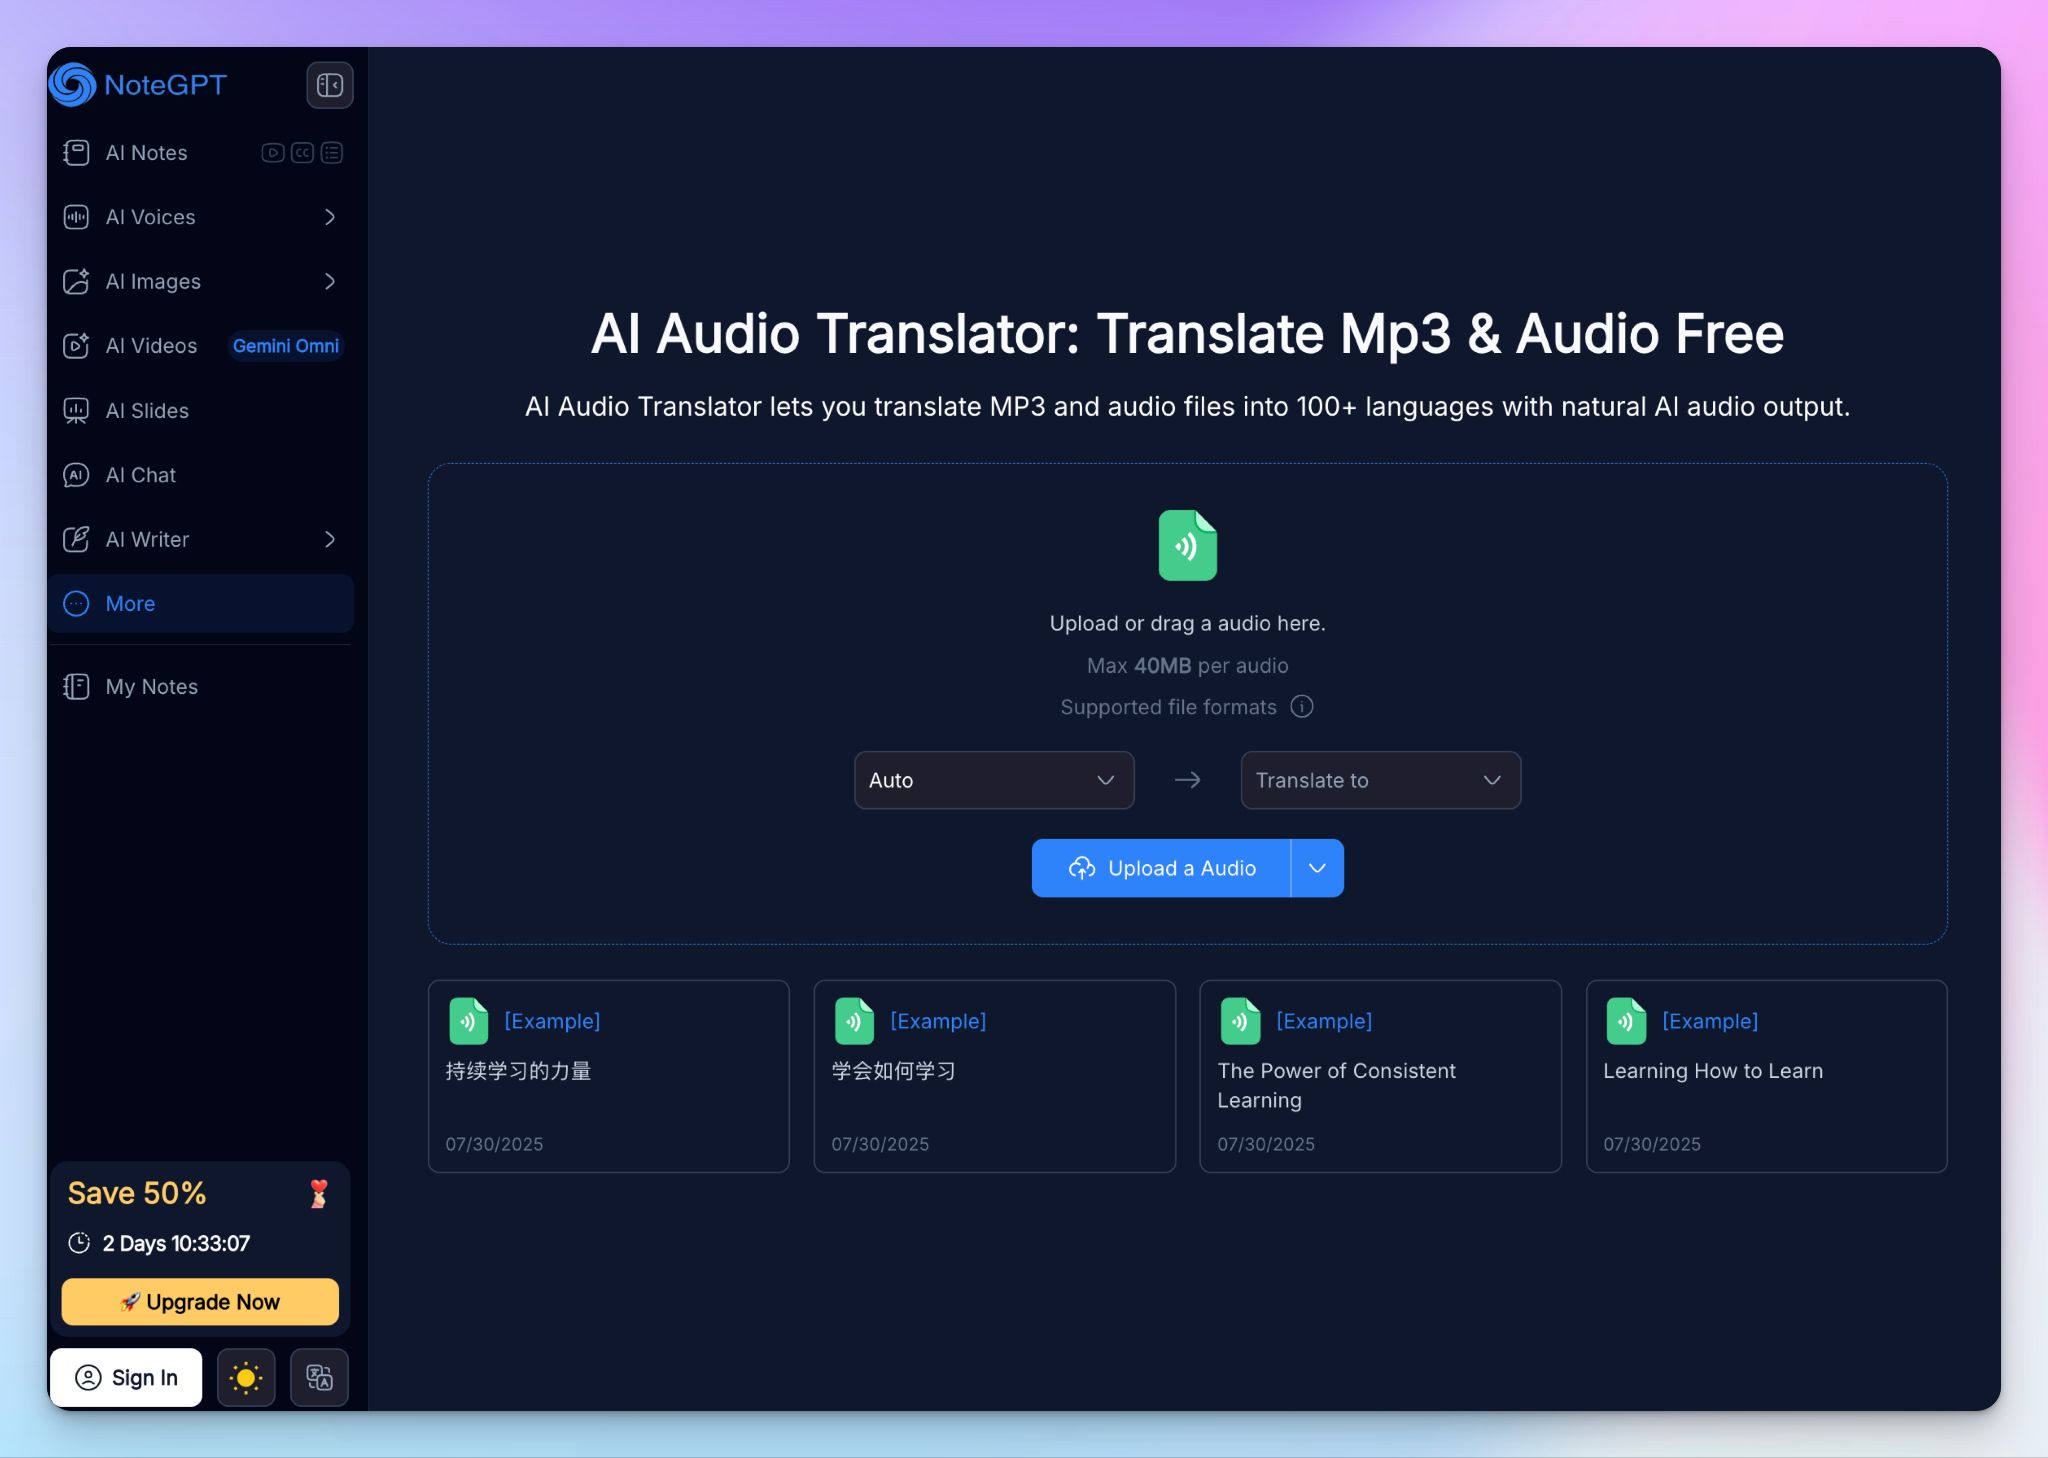Open the upload options dropdown arrow
This screenshot has height=1458, width=2048.
[x=1318, y=868]
